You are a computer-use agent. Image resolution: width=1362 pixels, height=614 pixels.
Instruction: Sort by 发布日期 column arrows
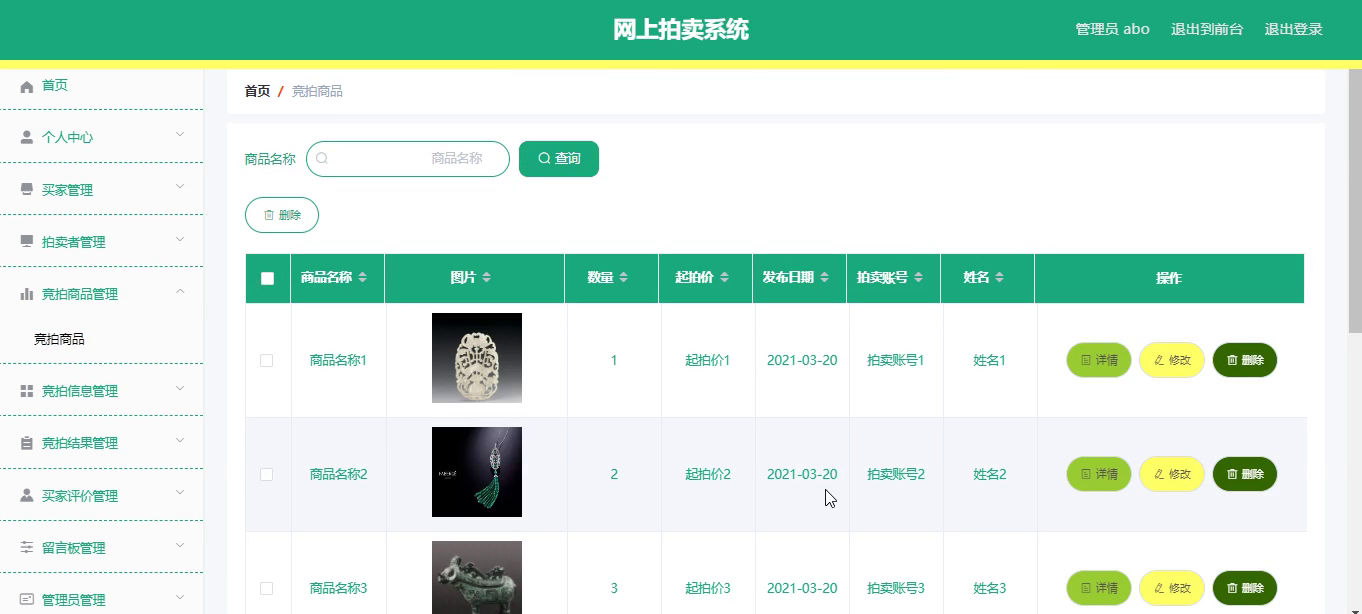pos(824,278)
